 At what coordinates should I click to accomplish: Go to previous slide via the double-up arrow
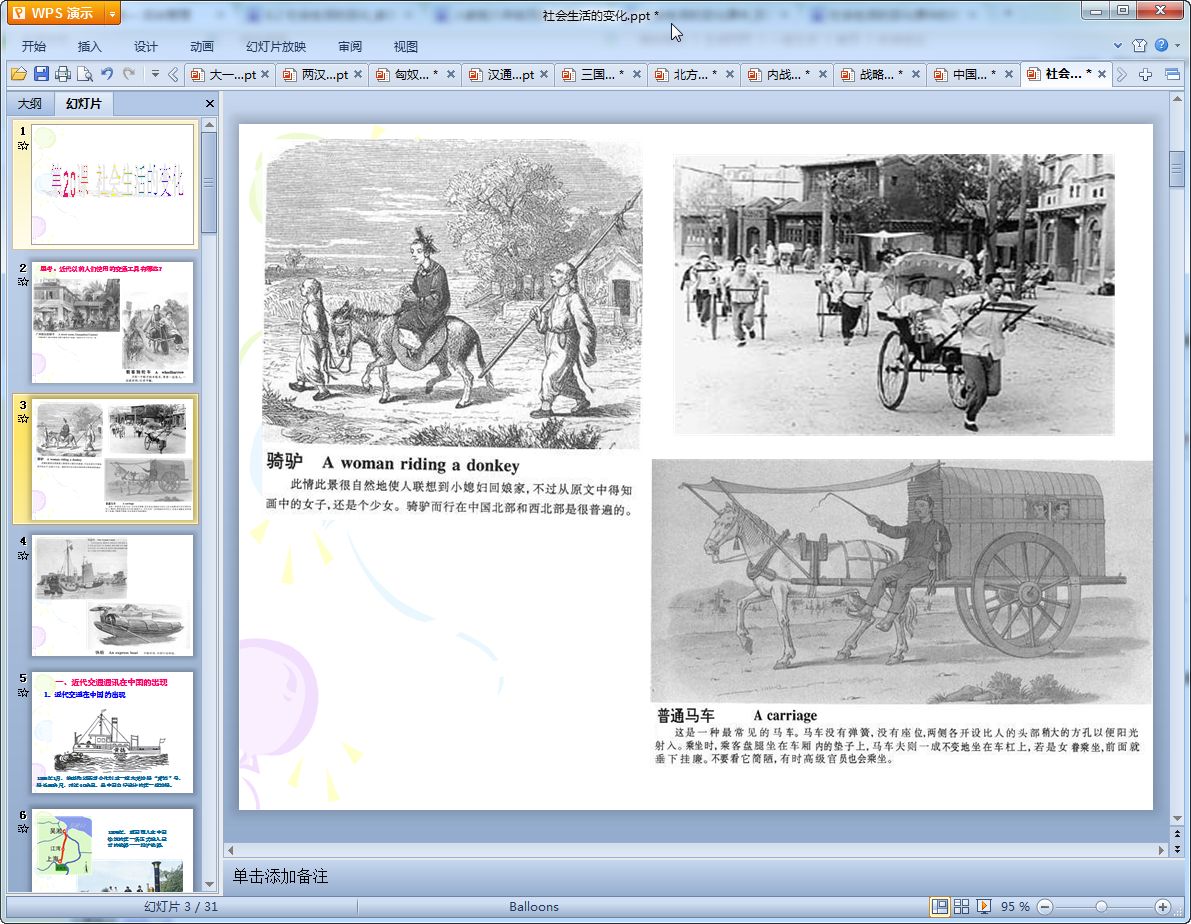(1177, 834)
